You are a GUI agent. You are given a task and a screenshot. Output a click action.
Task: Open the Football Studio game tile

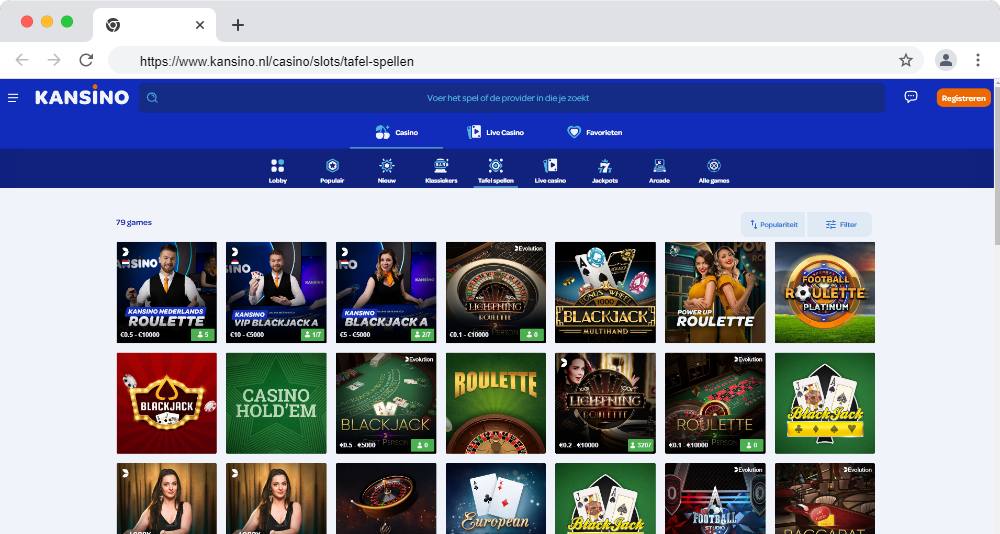715,498
